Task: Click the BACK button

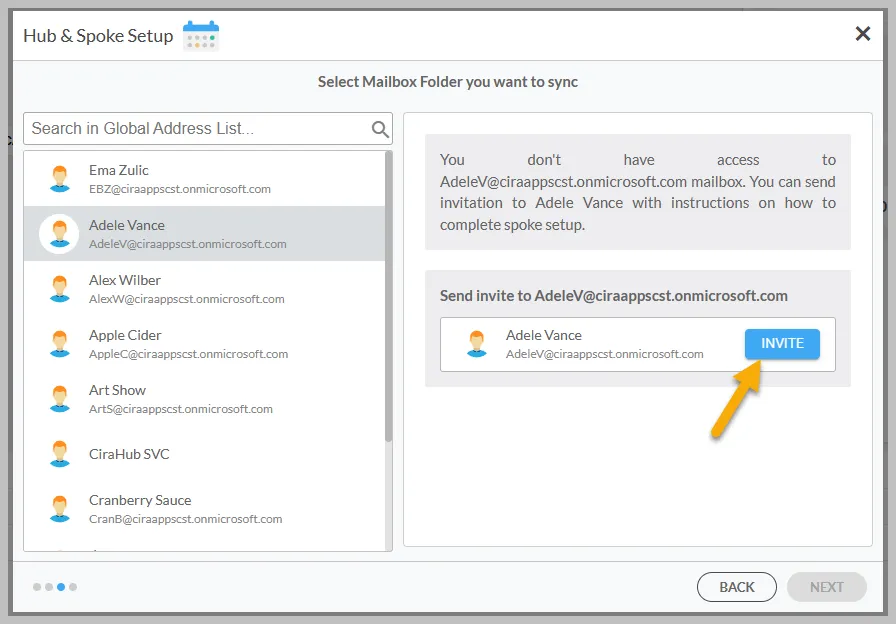Action: point(737,587)
